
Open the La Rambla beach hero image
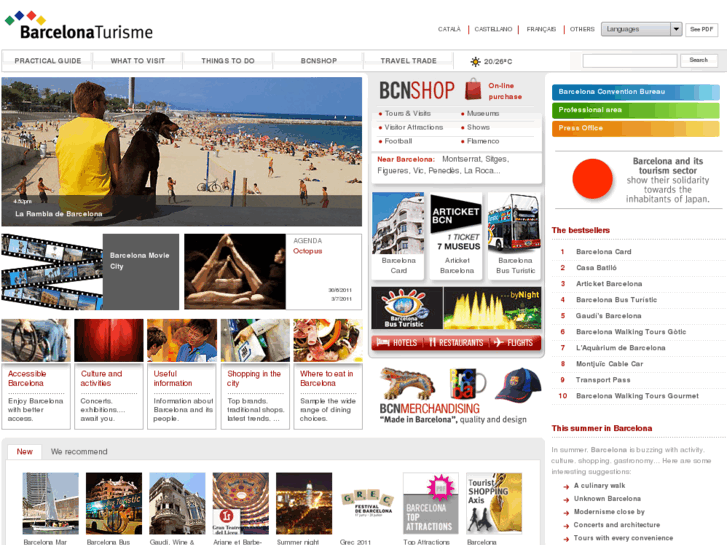tap(182, 152)
